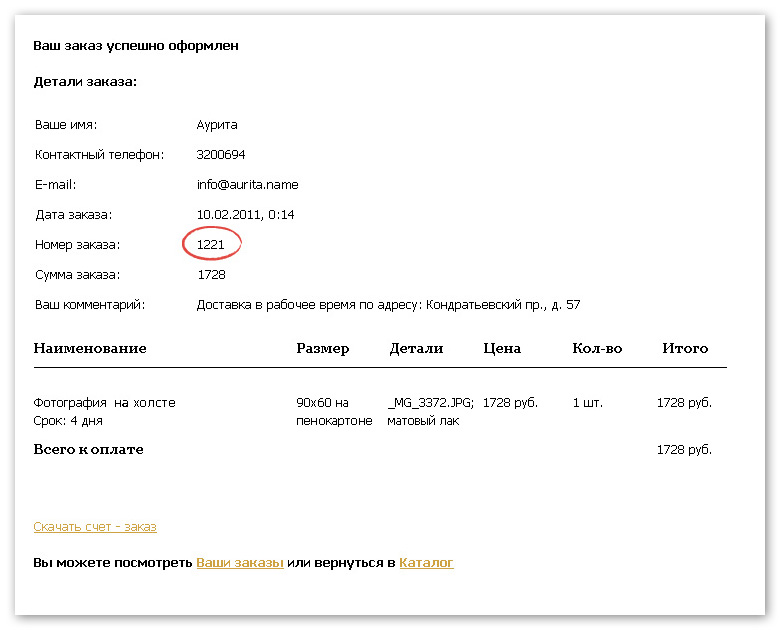Click the 'Цена' column header
Screen dimensions: 780x630
pyautogui.click(x=502, y=348)
